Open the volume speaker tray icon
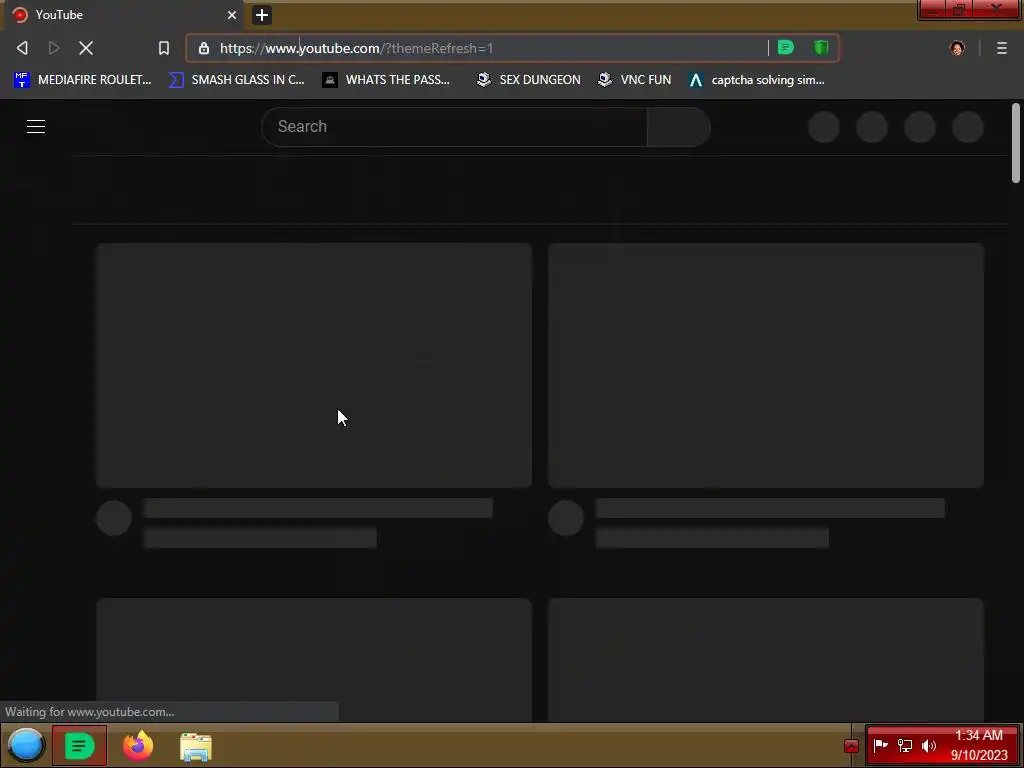 (x=929, y=745)
